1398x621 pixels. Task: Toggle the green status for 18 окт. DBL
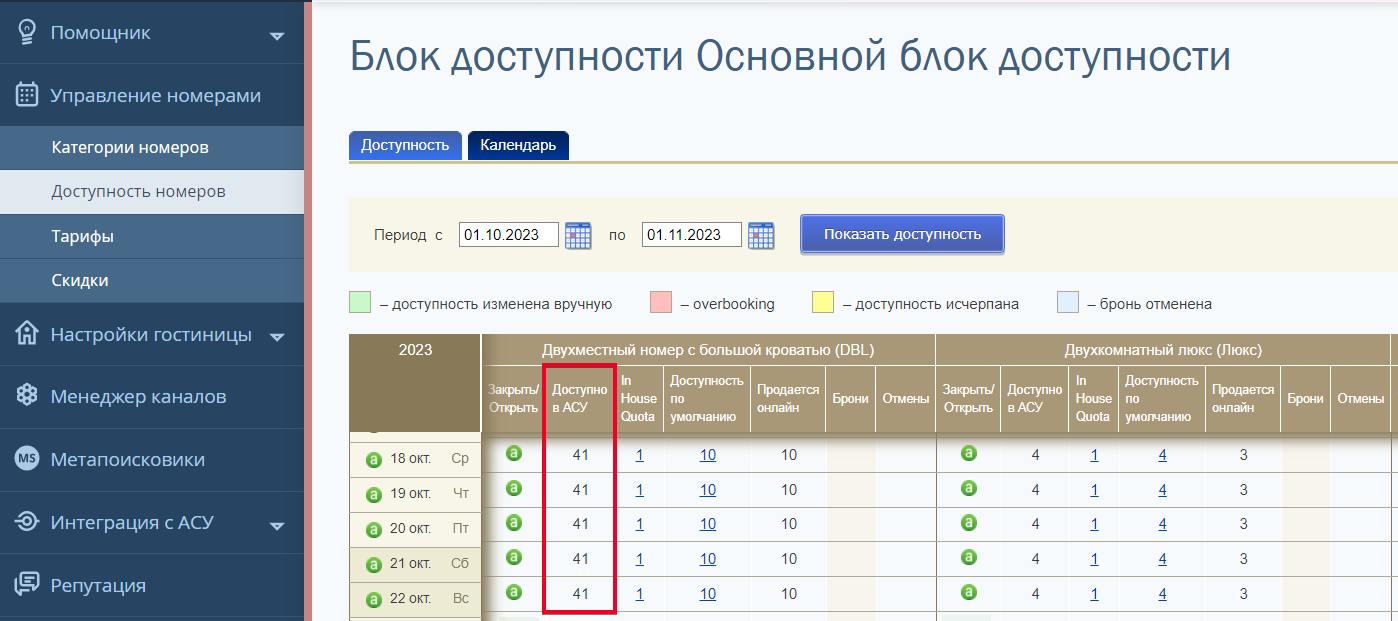(515, 454)
